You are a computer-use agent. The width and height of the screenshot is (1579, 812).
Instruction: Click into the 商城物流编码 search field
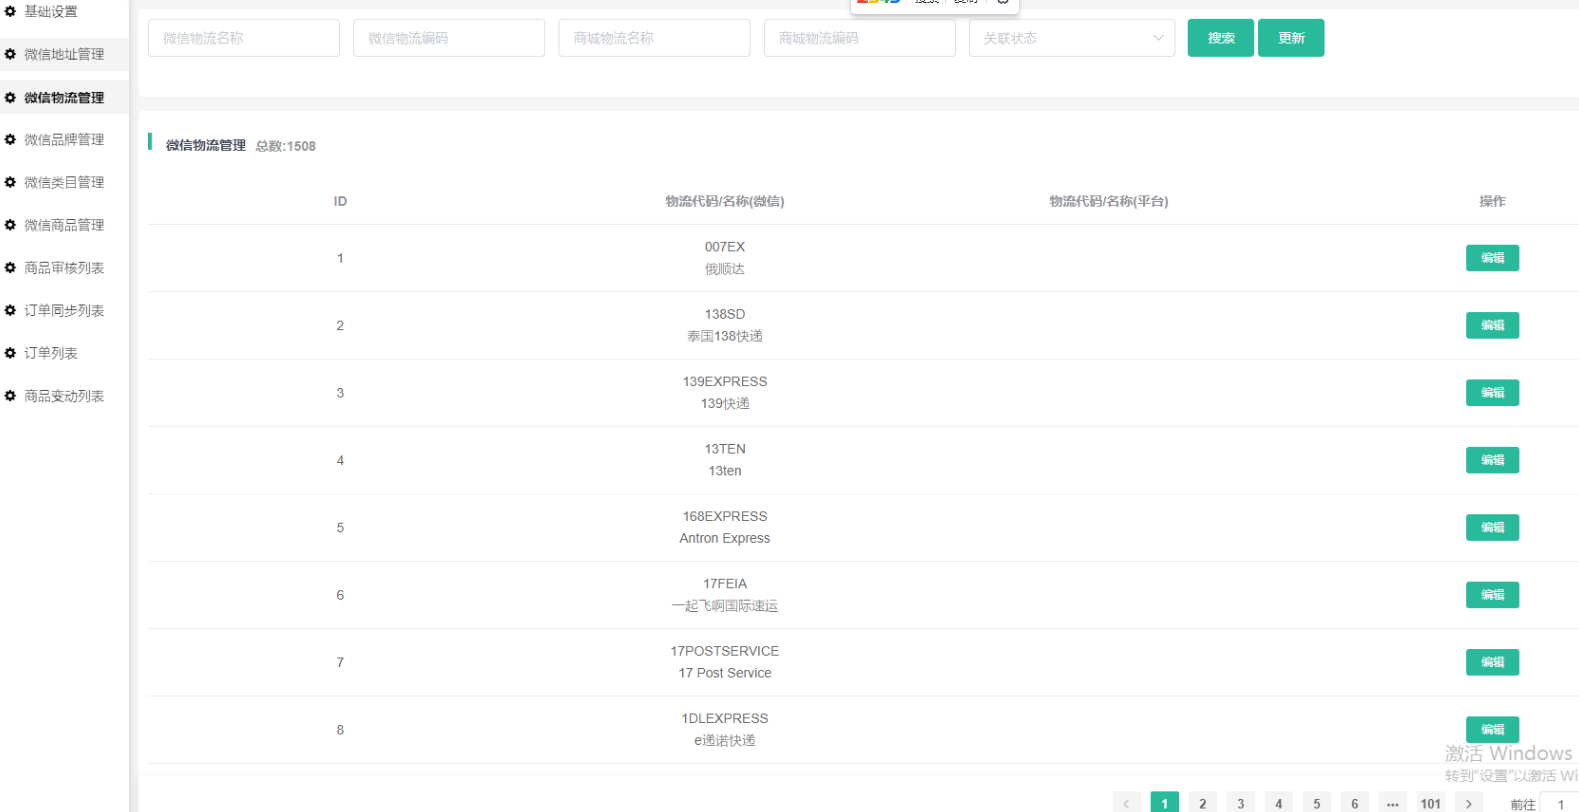[x=859, y=38]
